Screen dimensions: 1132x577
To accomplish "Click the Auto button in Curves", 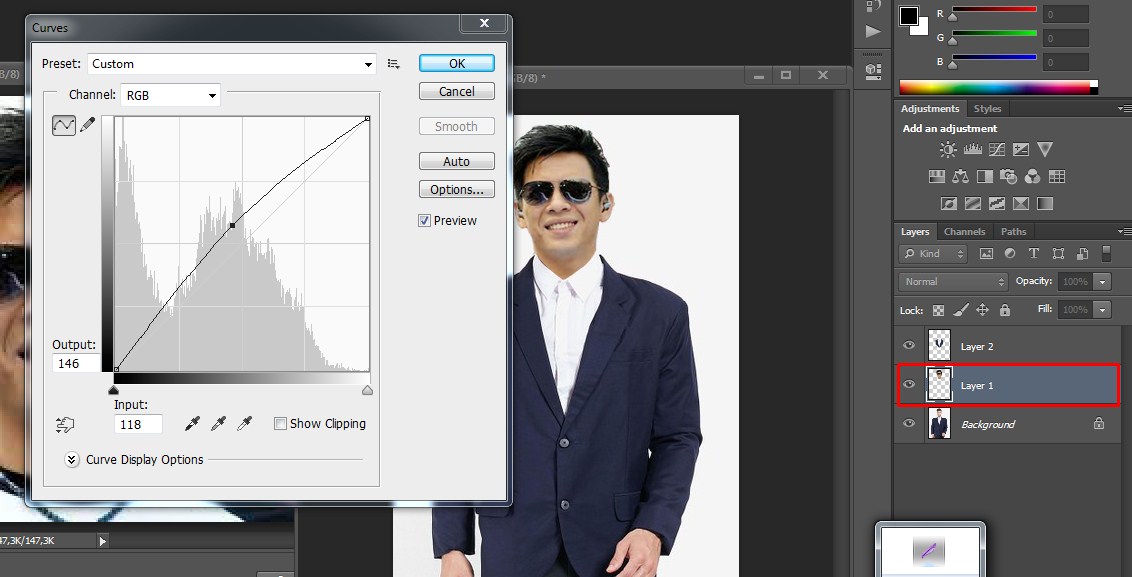I will pyautogui.click(x=456, y=162).
